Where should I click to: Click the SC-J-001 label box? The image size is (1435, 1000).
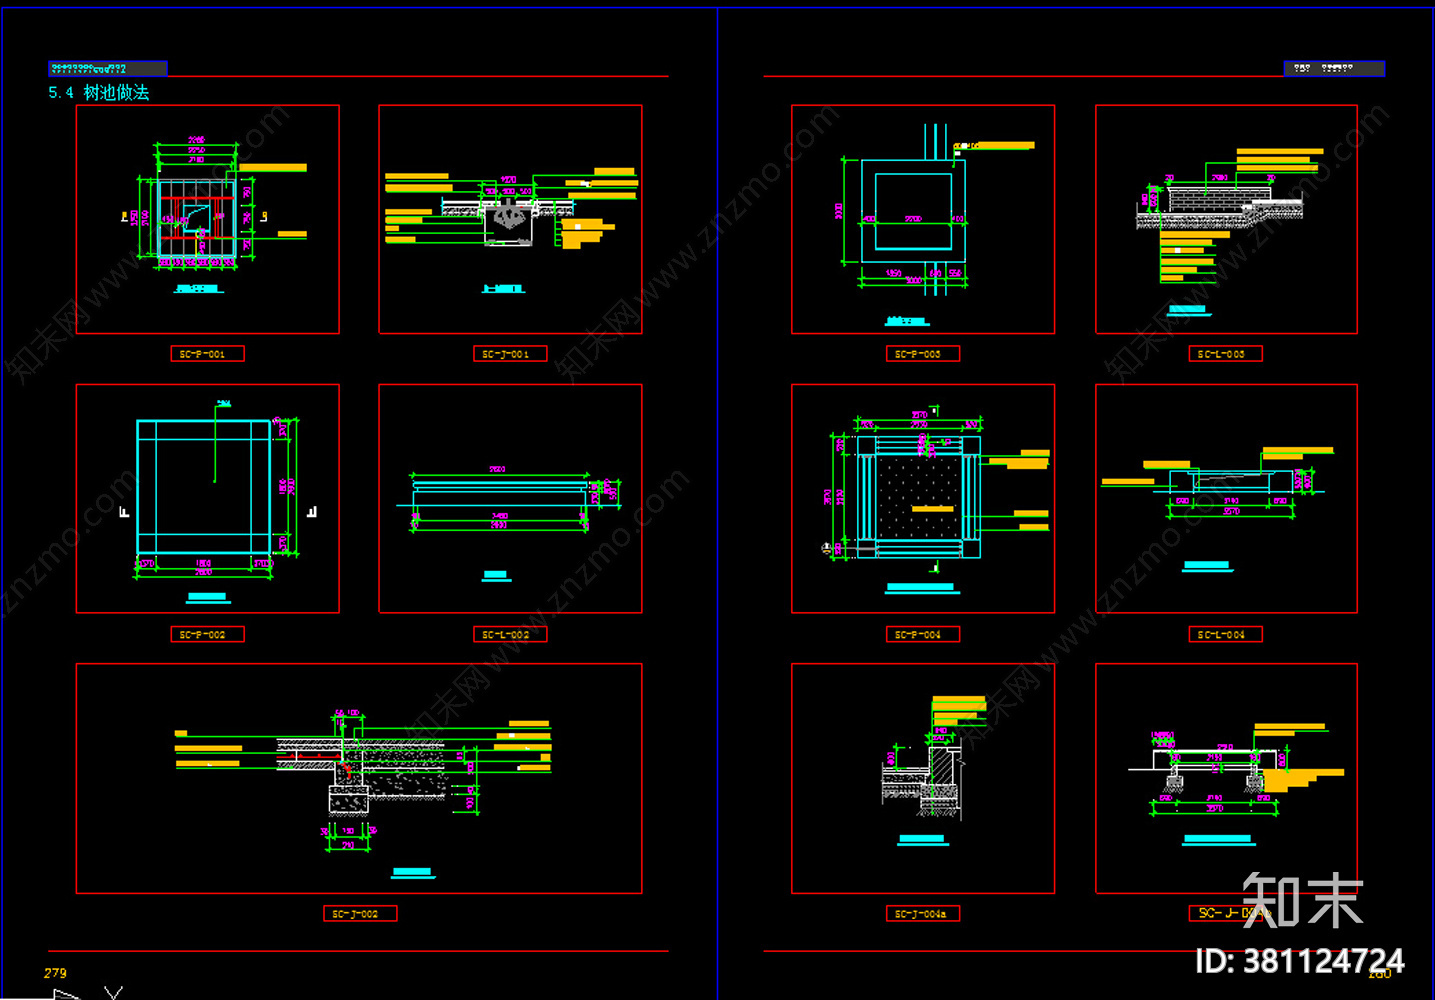[510, 354]
